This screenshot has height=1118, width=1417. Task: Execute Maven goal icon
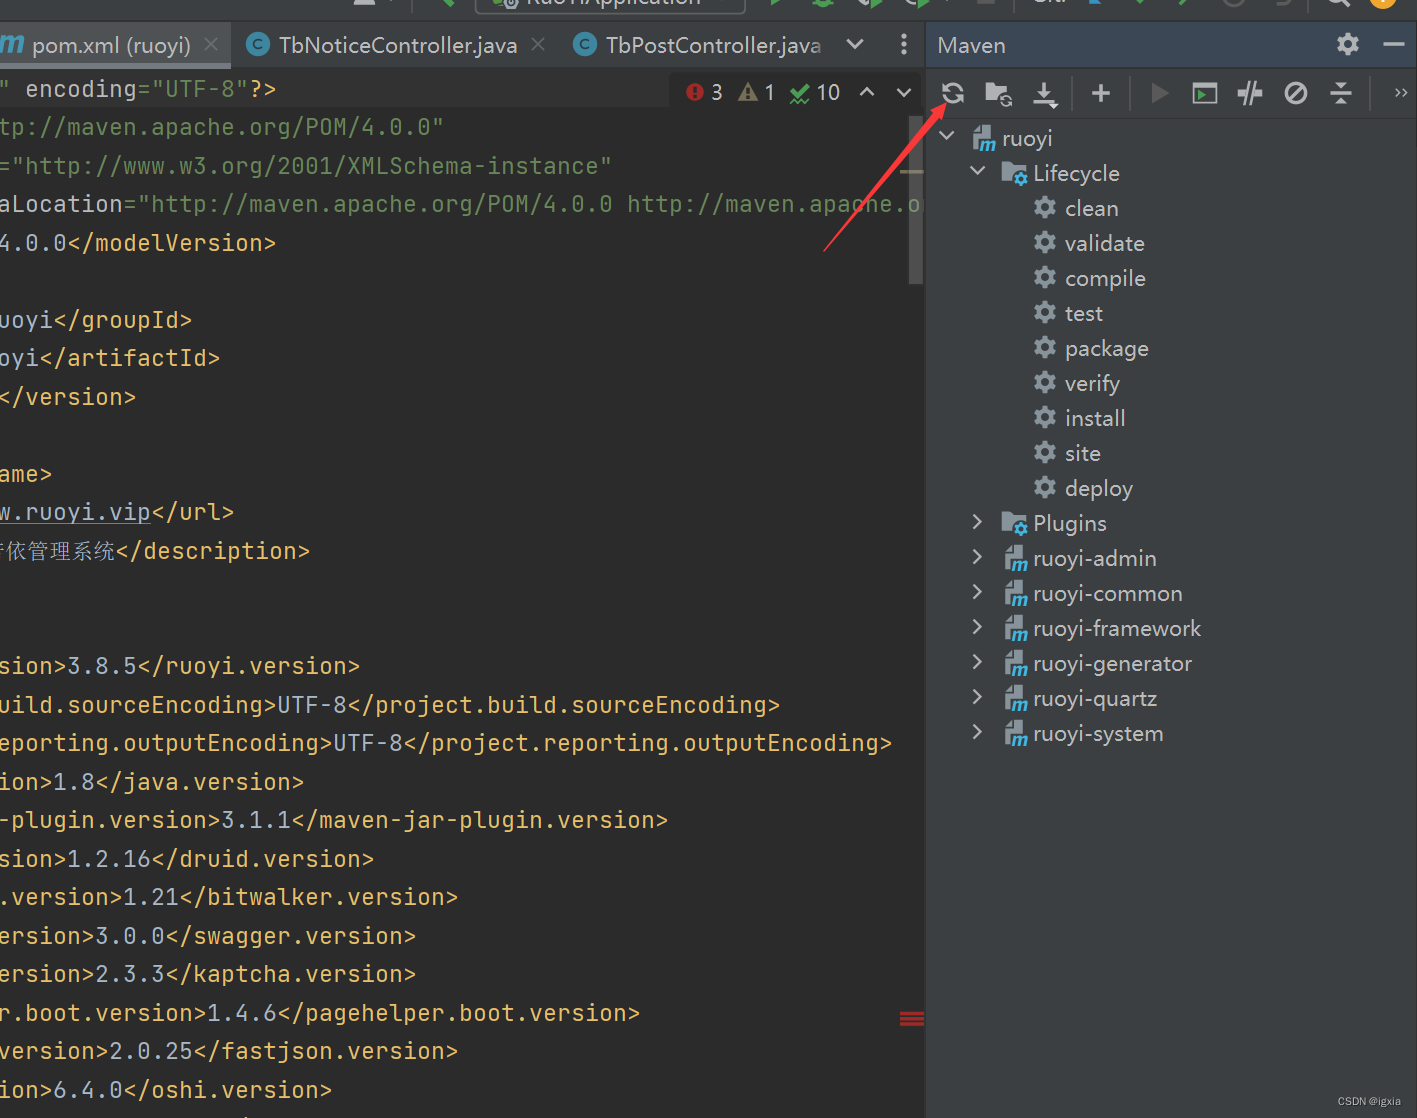(x=1205, y=93)
